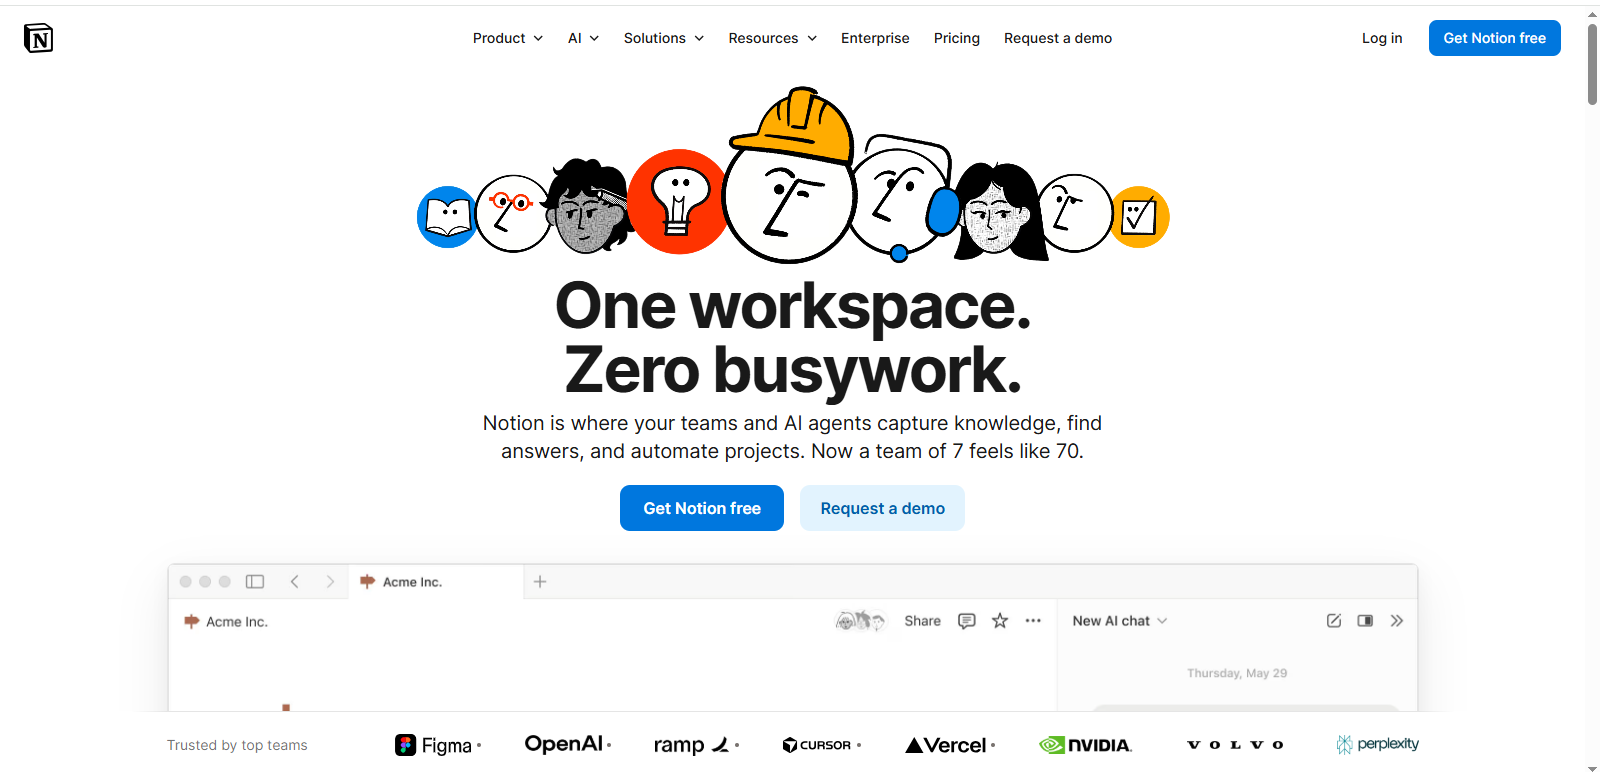Image resolution: width=1600 pixels, height=772 pixels.
Task: Open the New AI chat dropdown
Action: [1120, 621]
